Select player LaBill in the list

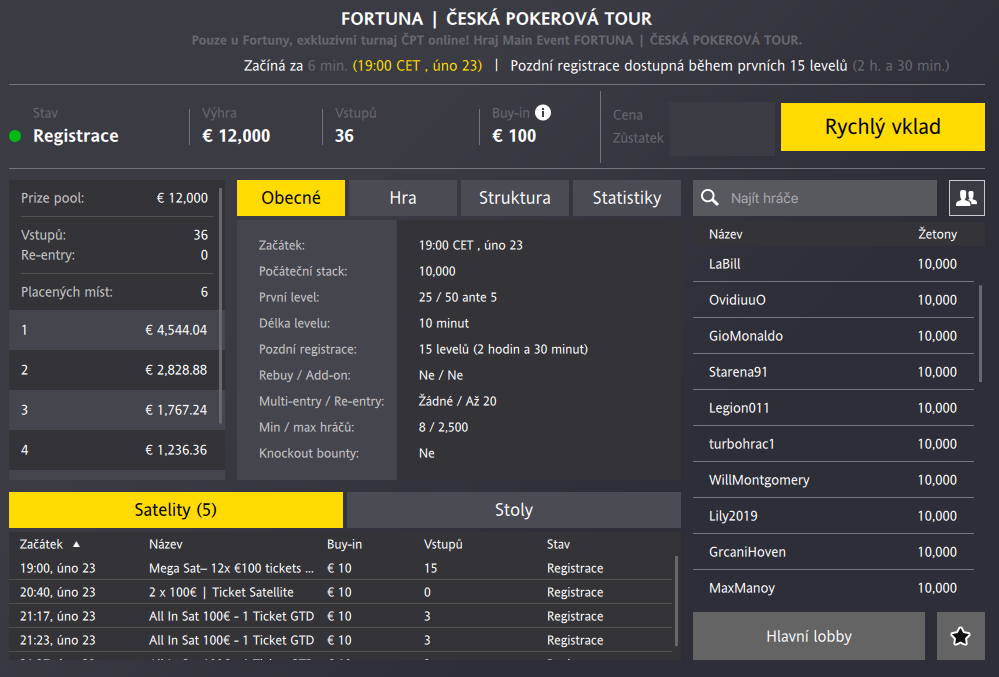(x=833, y=264)
